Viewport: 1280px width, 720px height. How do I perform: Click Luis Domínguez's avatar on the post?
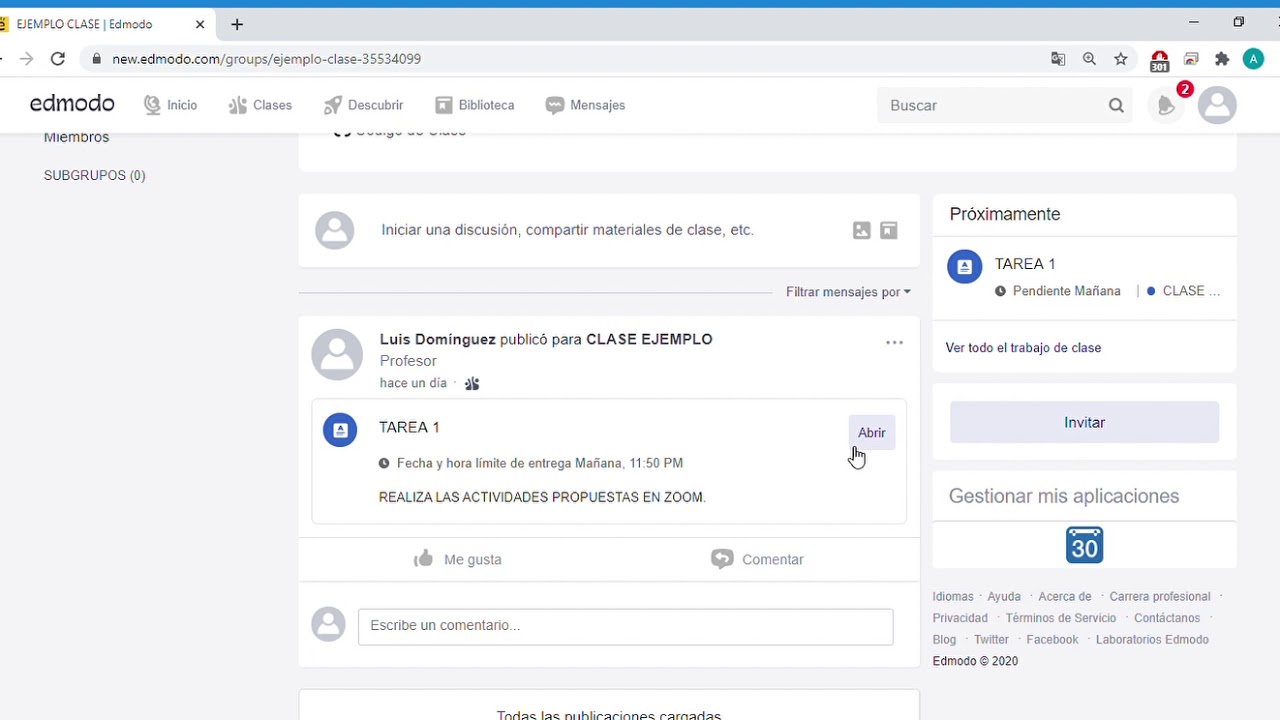click(337, 355)
